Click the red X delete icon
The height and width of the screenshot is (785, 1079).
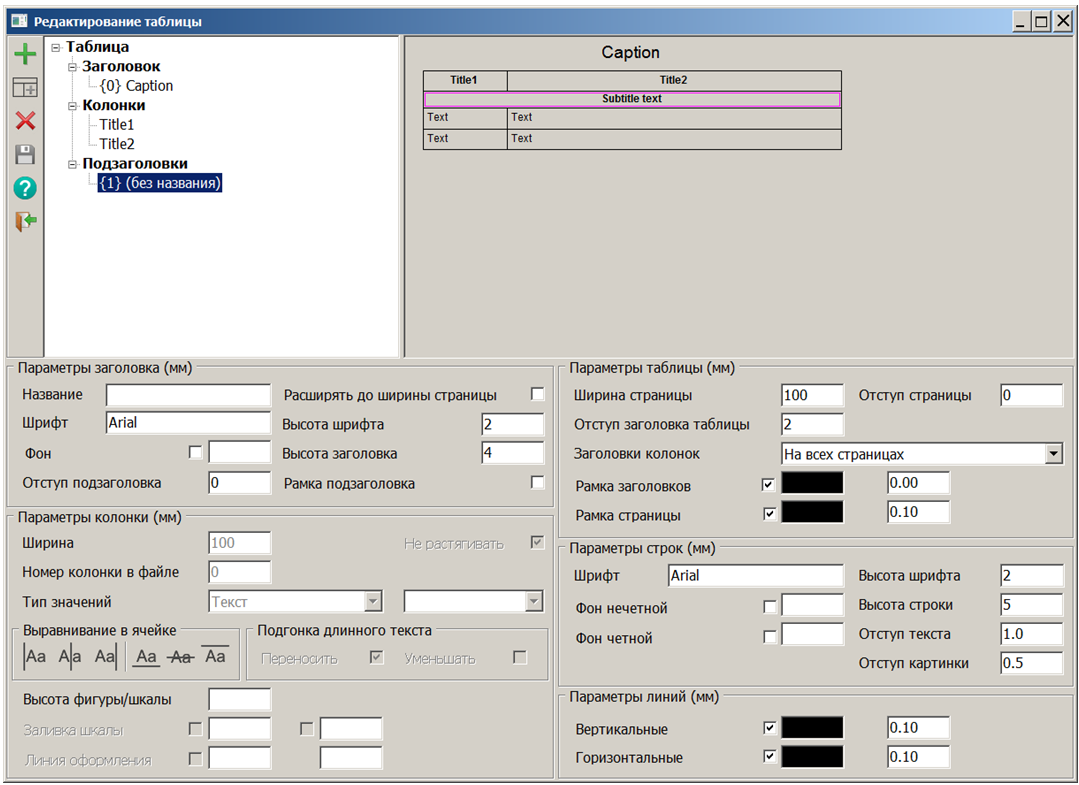click(x=25, y=121)
